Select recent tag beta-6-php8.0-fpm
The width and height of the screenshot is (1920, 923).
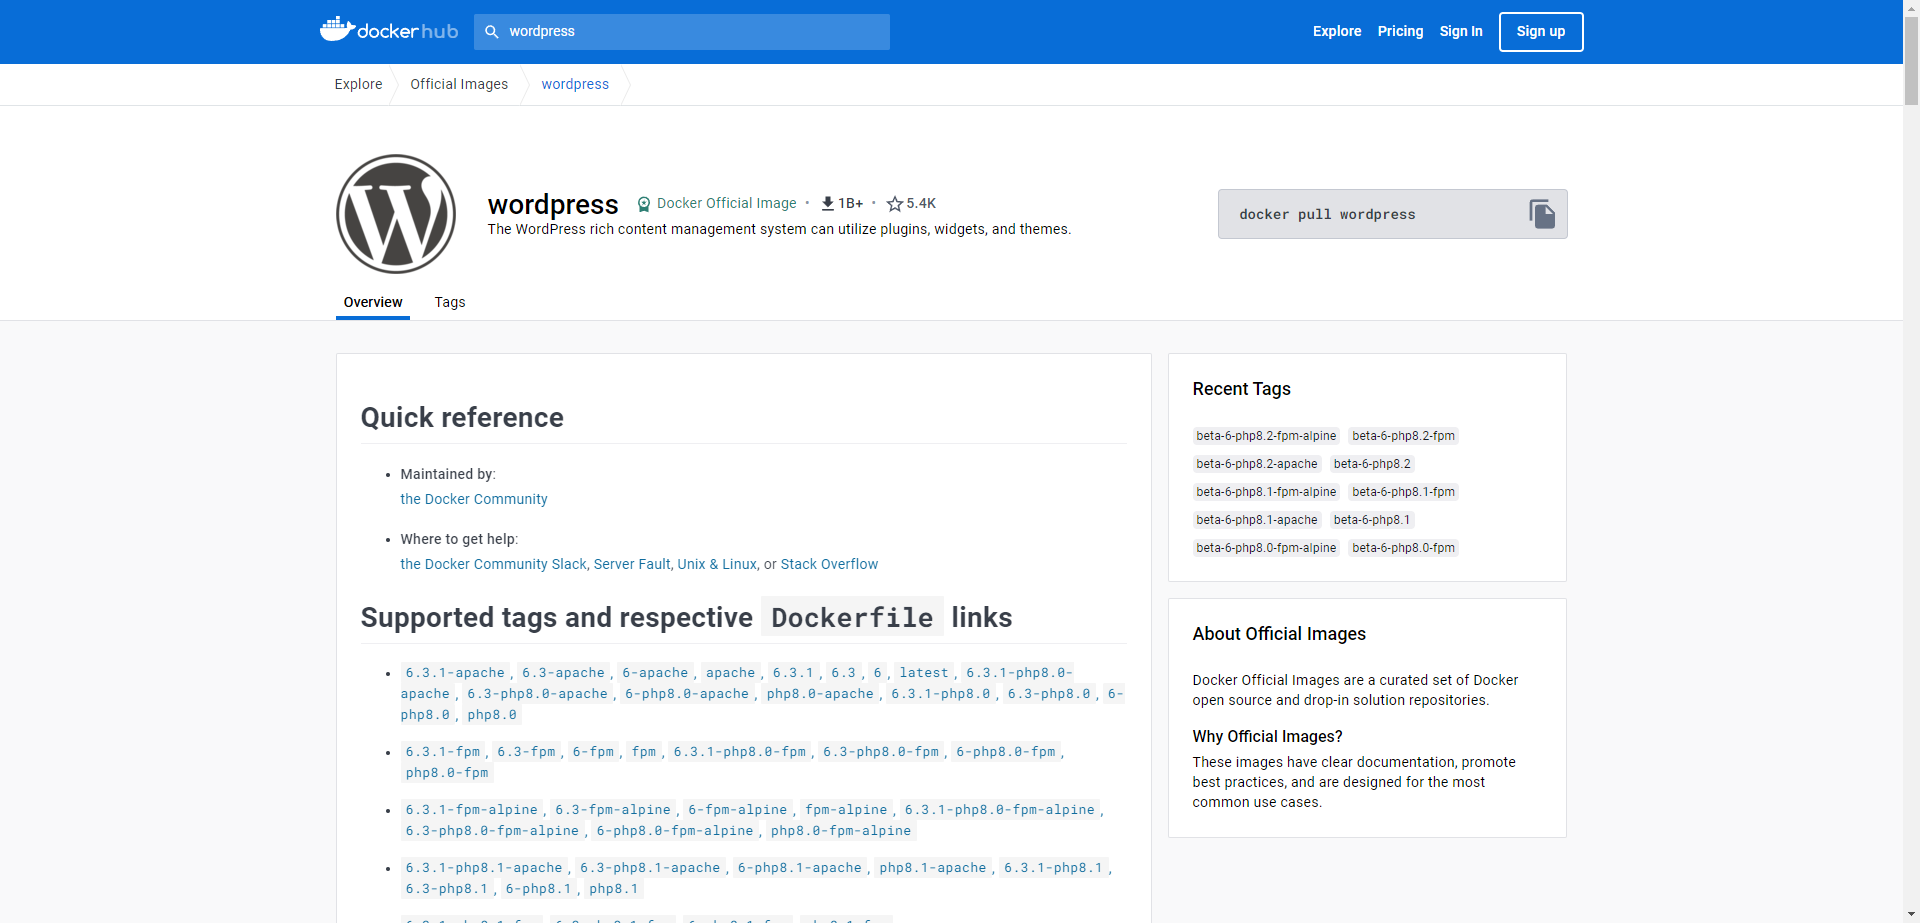(1403, 548)
